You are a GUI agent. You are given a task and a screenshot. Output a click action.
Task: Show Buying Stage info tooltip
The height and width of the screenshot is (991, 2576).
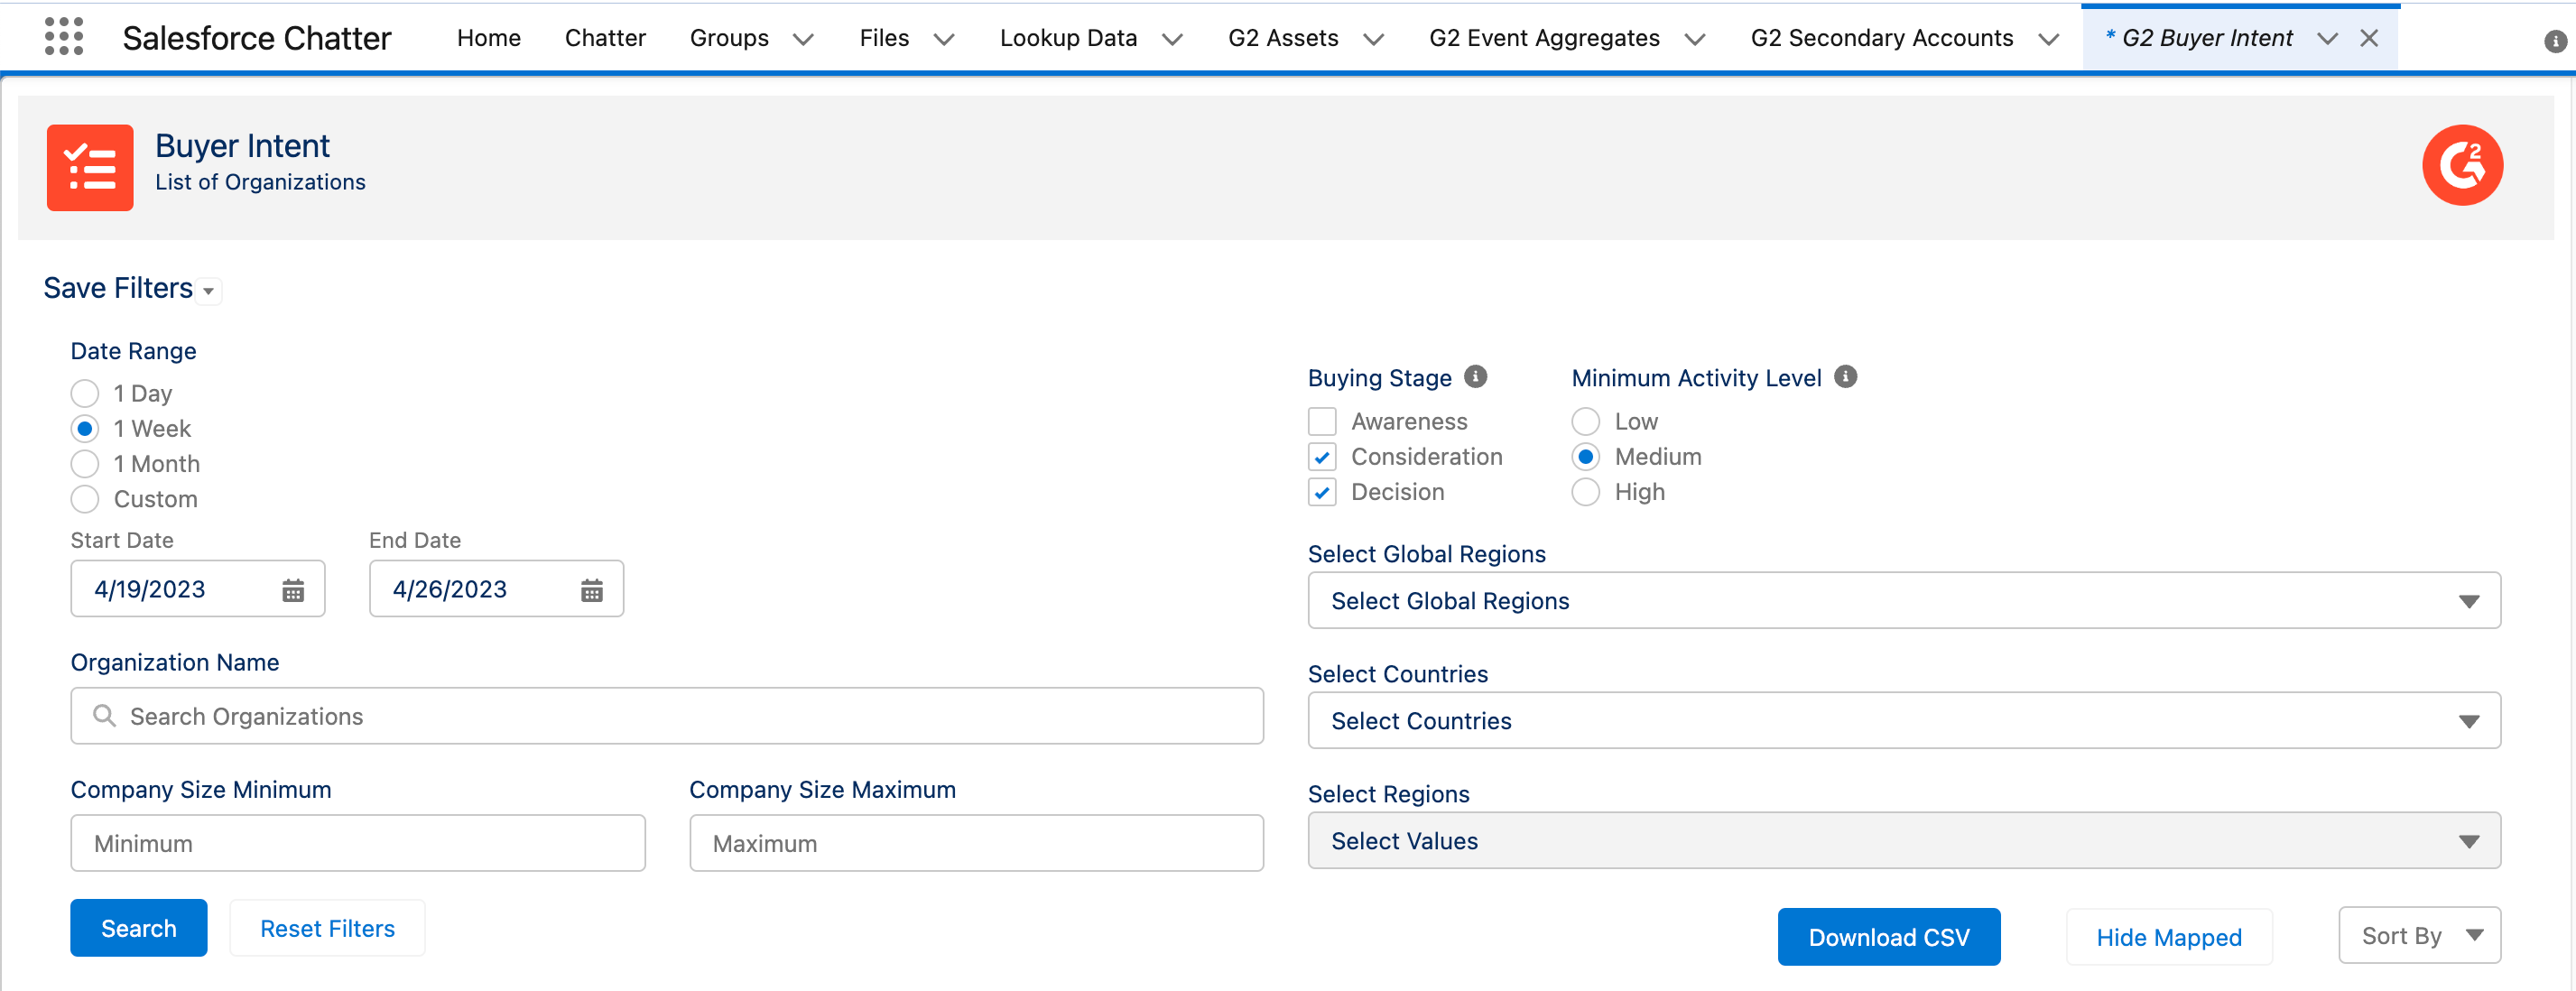point(1475,377)
